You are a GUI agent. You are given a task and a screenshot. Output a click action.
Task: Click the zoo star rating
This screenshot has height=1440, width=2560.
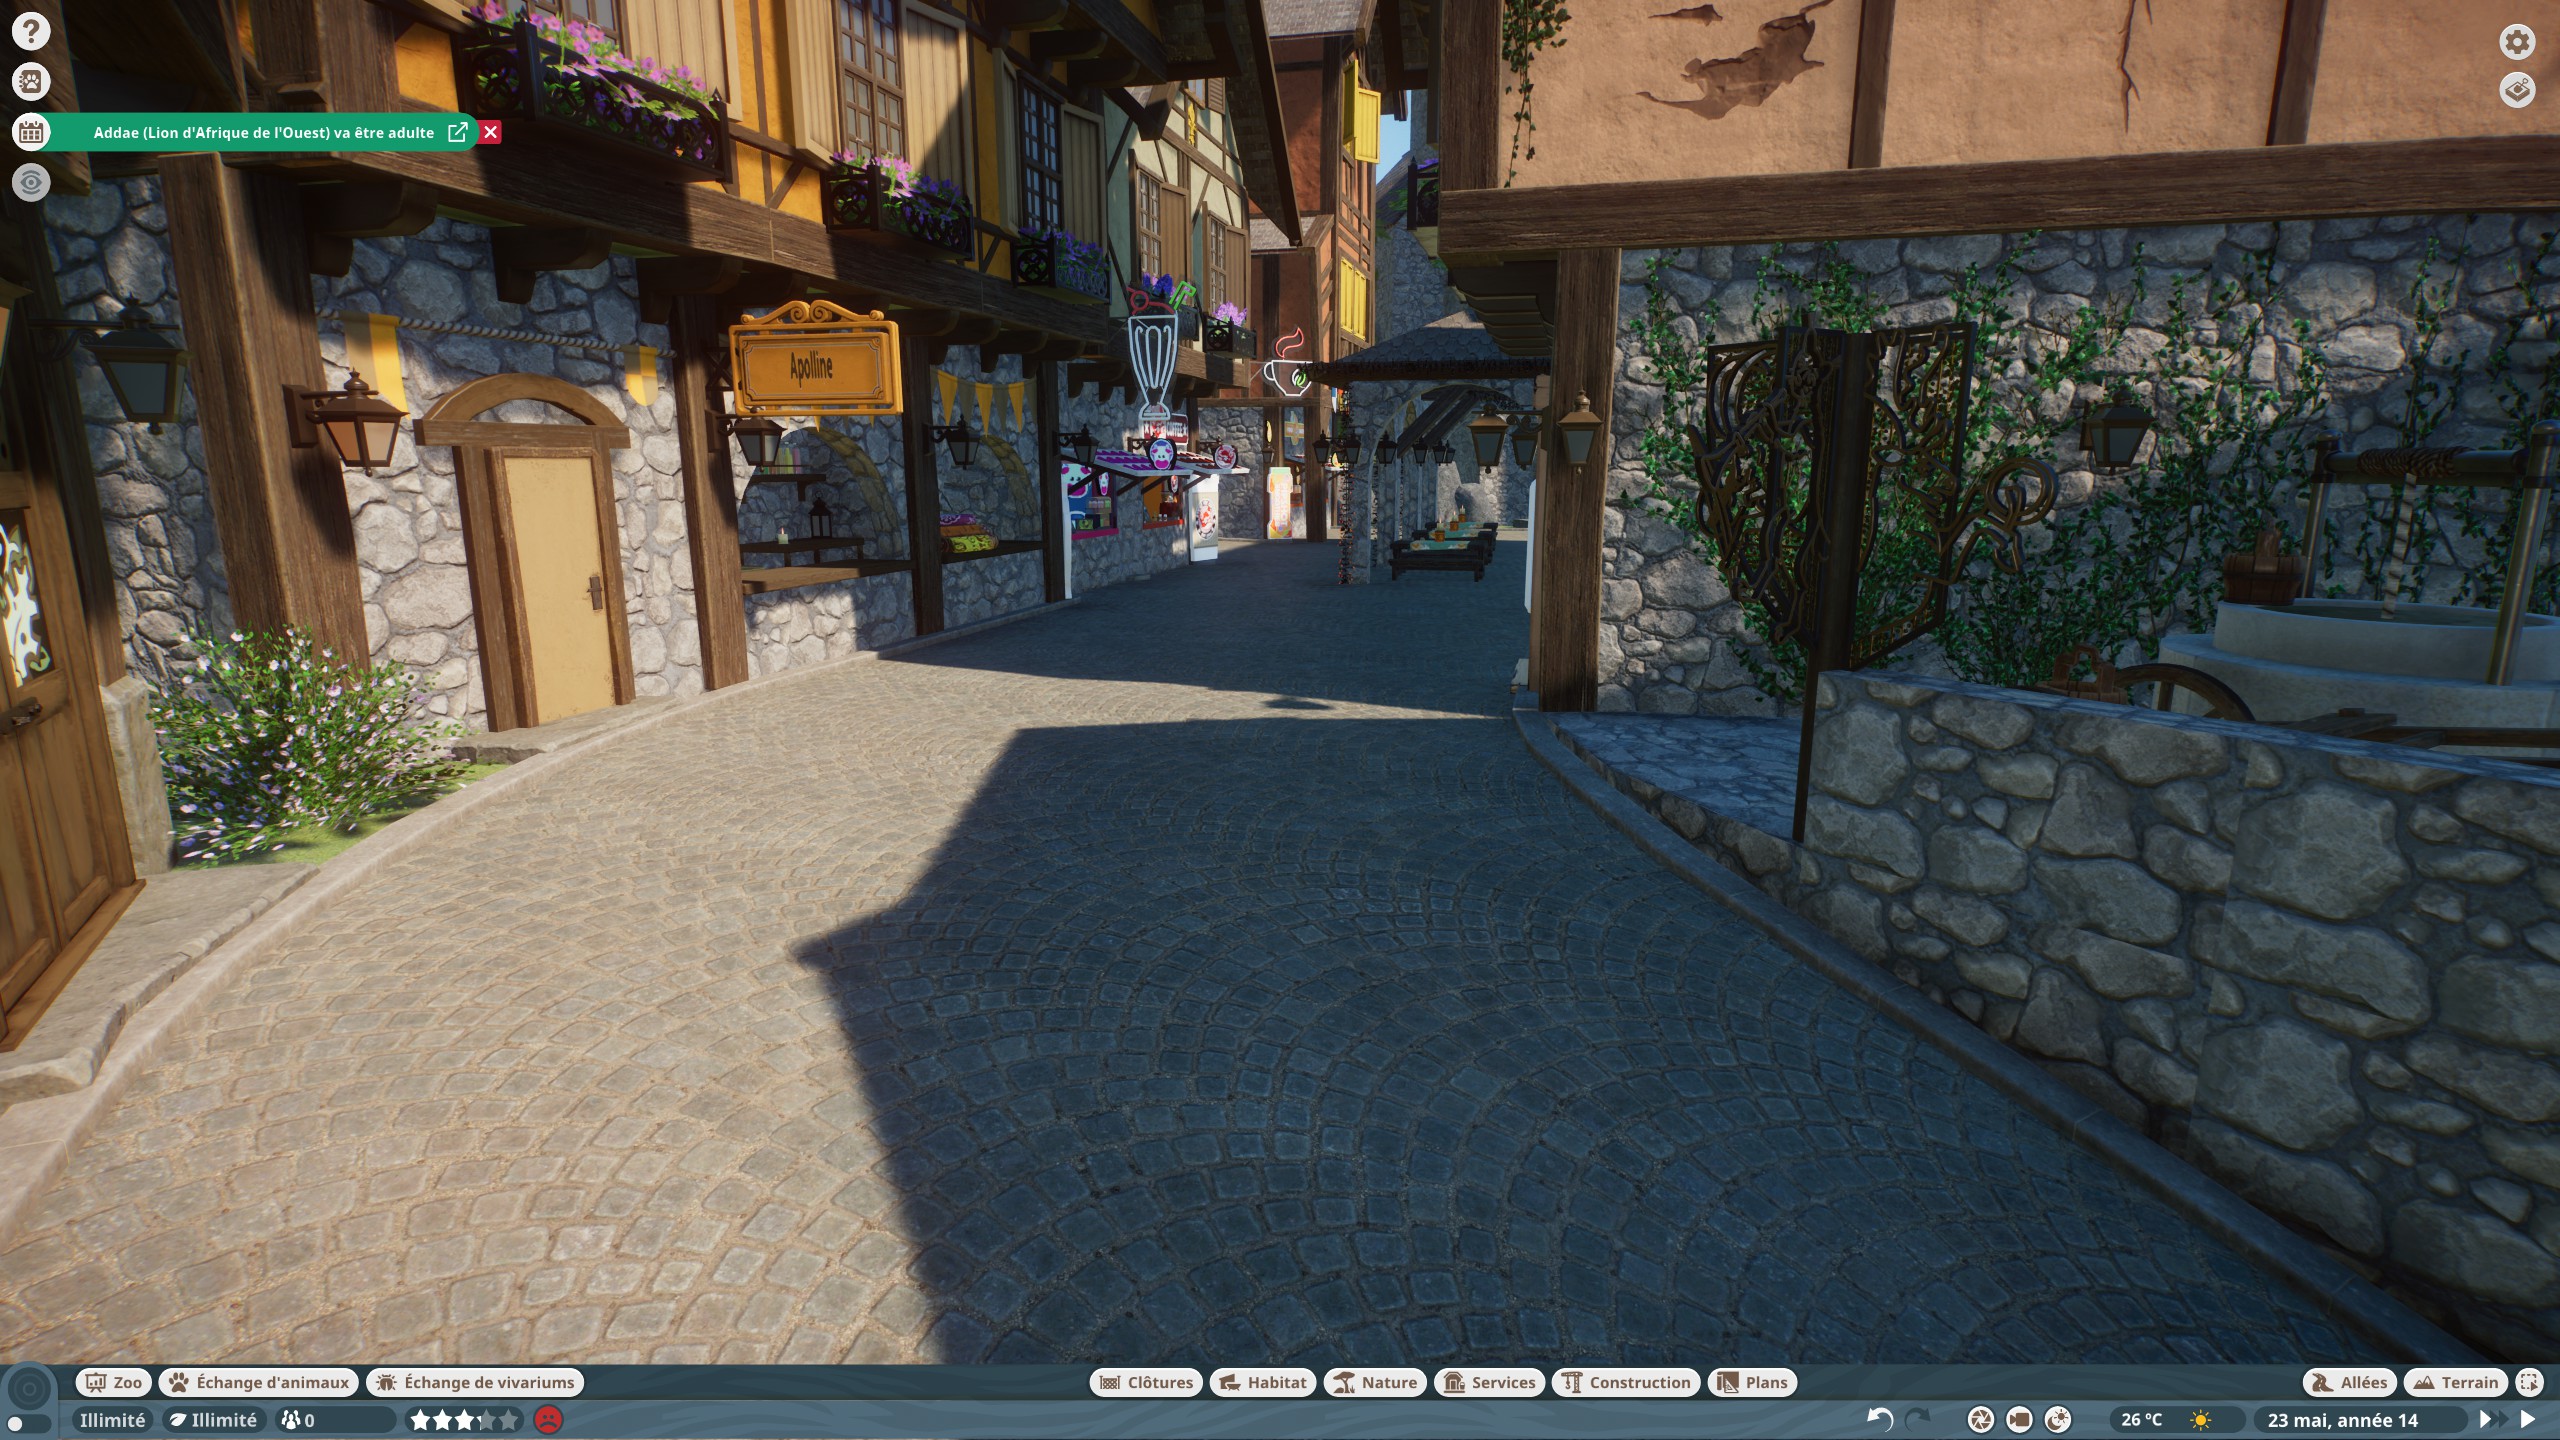[x=465, y=1419]
